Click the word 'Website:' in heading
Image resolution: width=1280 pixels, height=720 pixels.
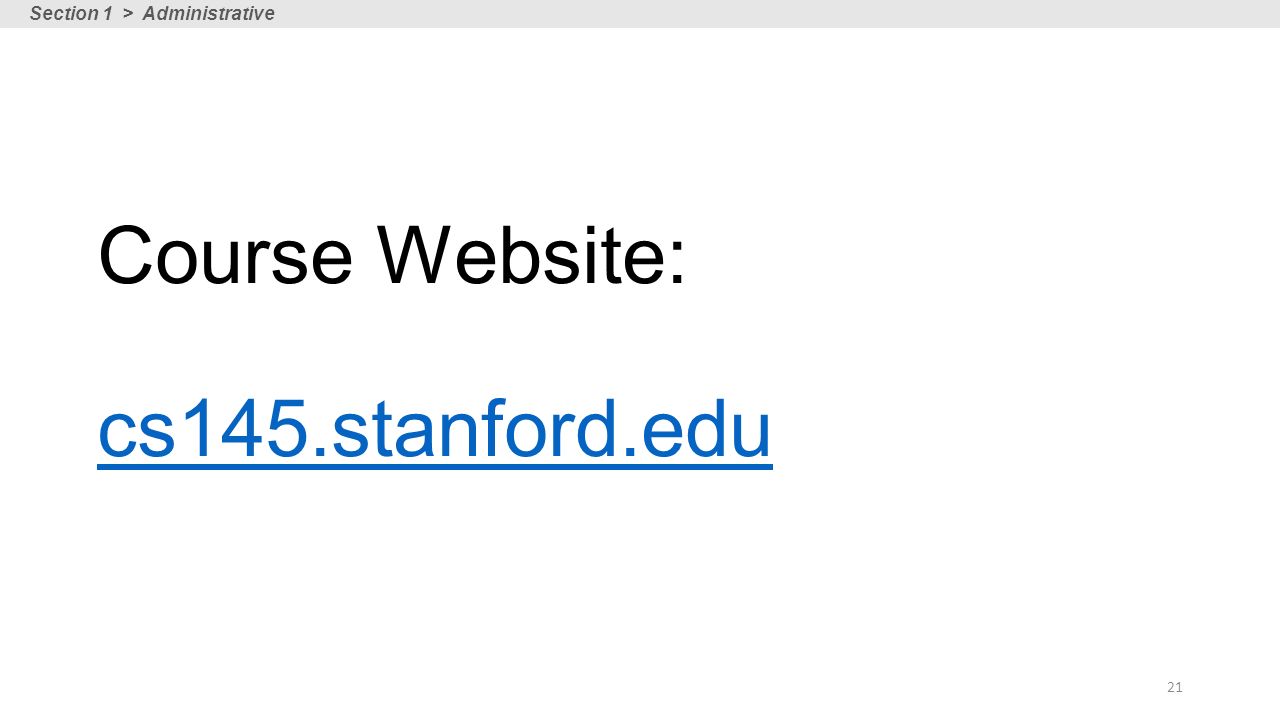click(532, 256)
